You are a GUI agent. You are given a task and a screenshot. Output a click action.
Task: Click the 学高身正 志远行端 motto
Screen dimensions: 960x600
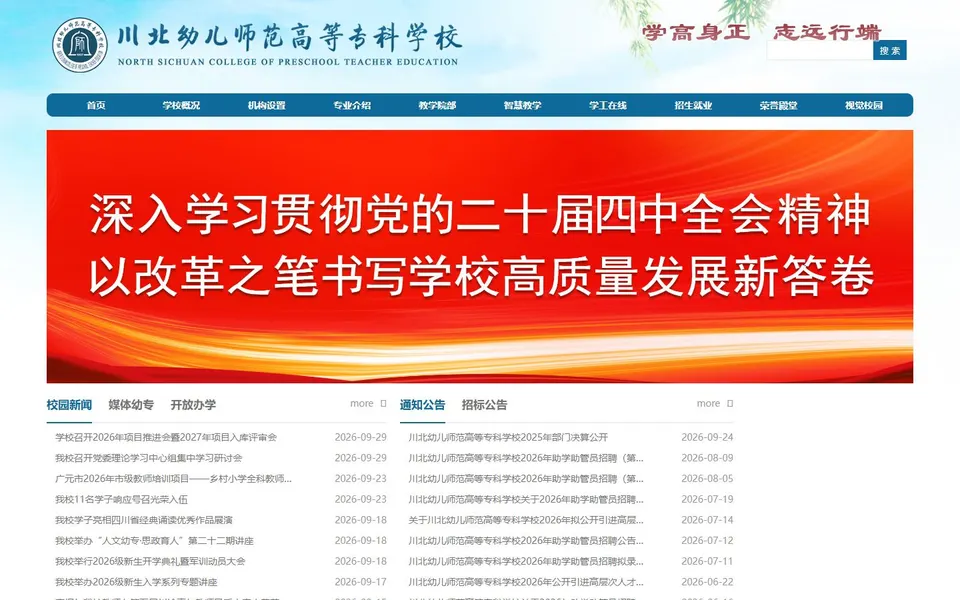pos(762,32)
